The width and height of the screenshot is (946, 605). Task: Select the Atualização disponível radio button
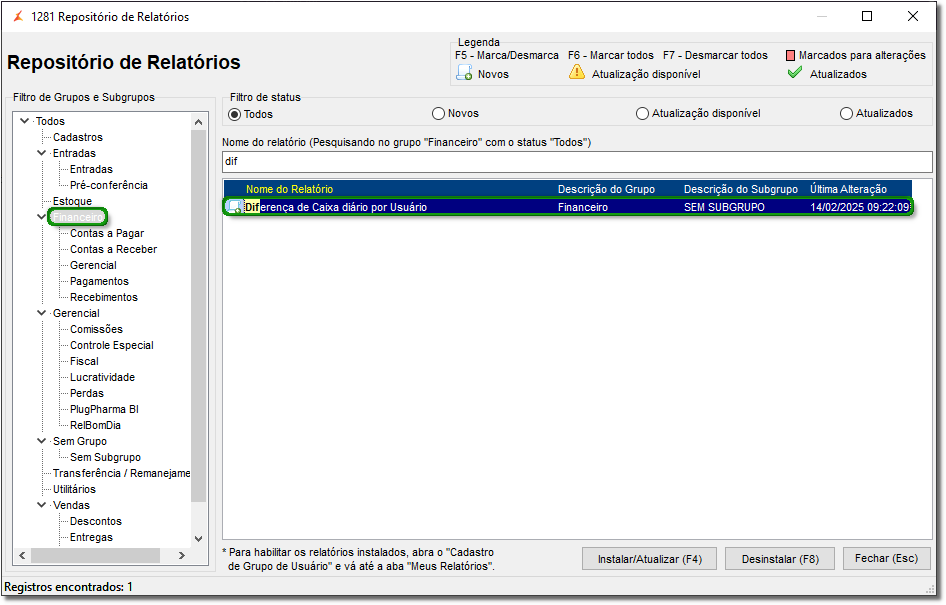(x=643, y=113)
